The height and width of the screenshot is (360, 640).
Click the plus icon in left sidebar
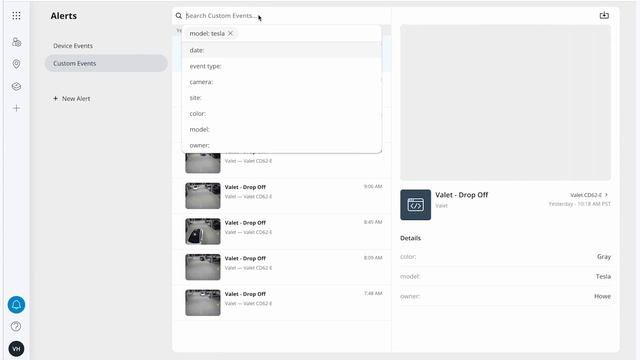click(x=16, y=108)
